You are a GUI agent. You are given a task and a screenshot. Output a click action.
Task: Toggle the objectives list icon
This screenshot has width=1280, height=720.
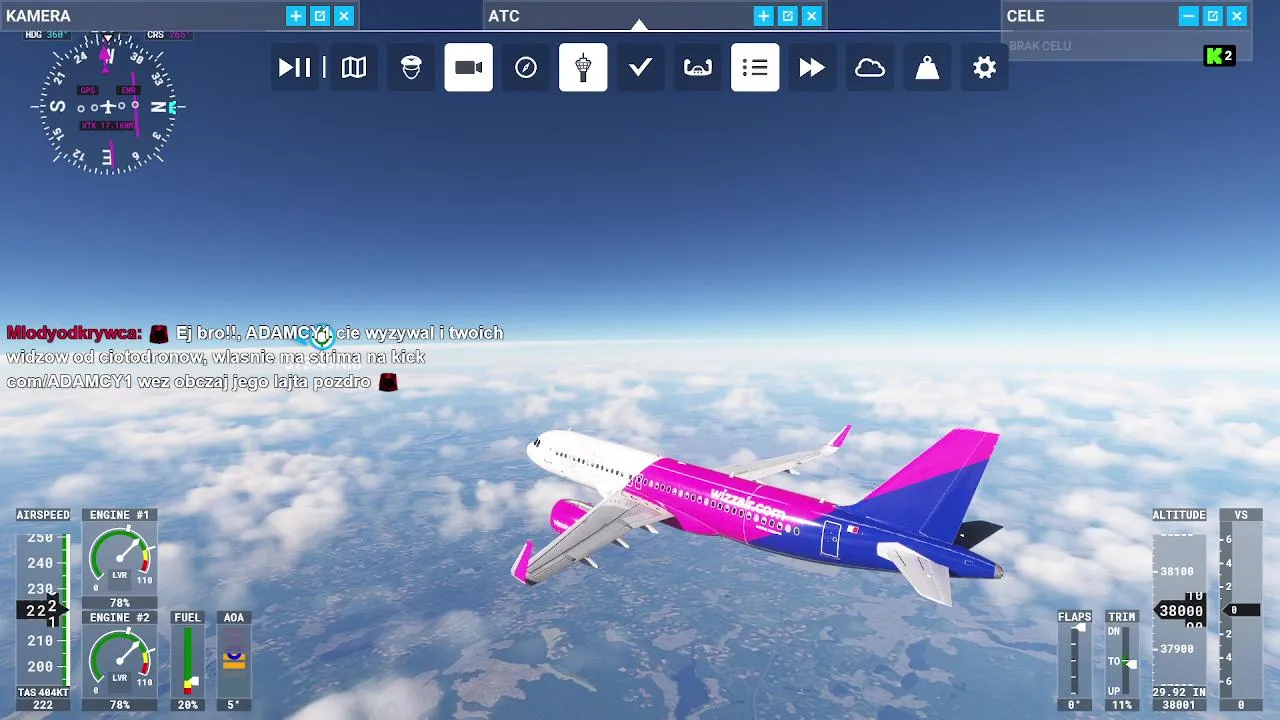coord(755,67)
